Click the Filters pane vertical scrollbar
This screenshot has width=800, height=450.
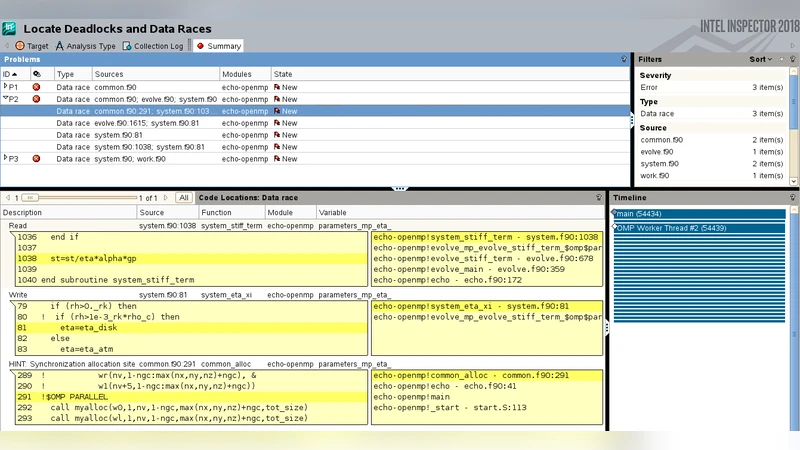click(x=793, y=102)
